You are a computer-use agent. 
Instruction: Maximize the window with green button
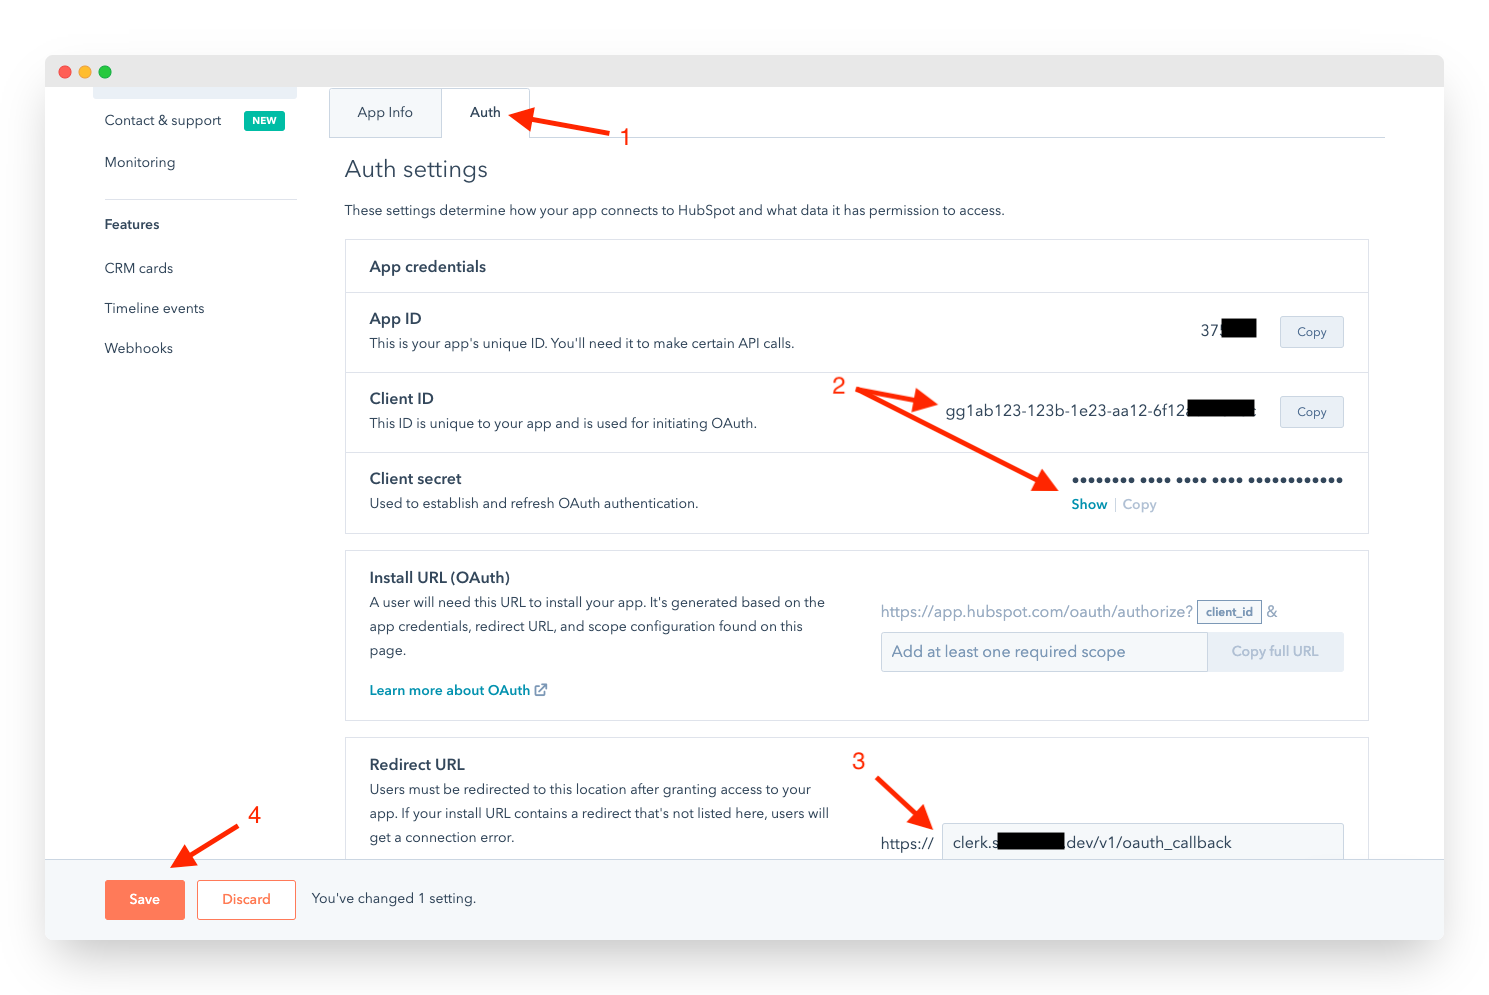pos(105,72)
